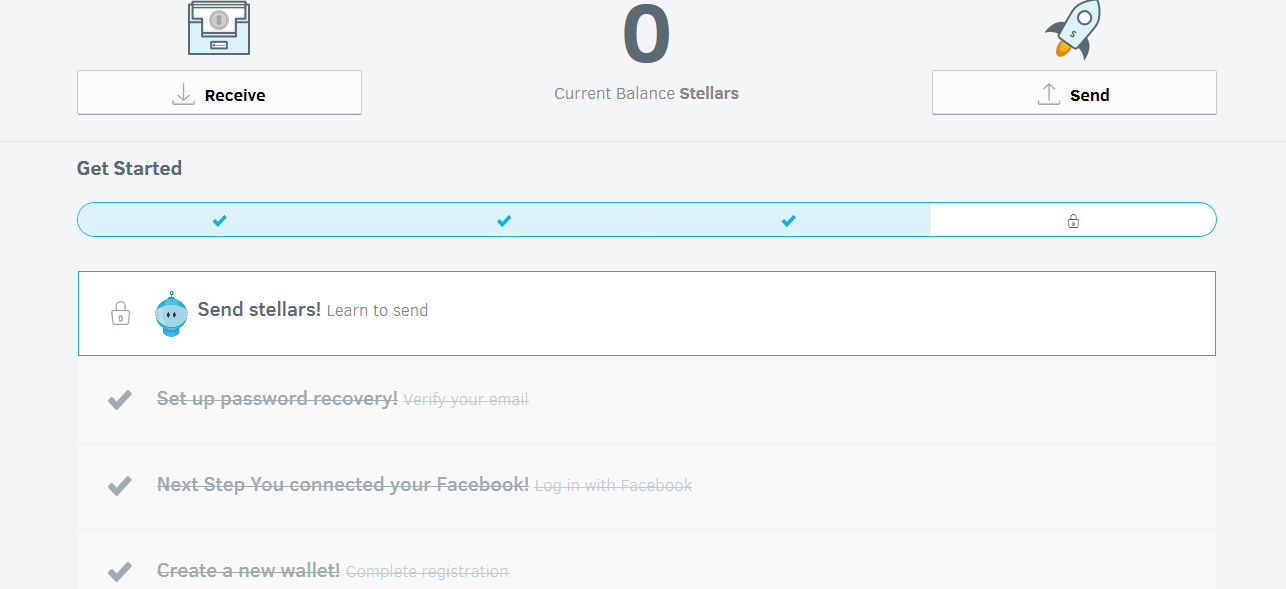This screenshot has height=589, width=1286.
Task: Click the zero Current Balance number
Action: tap(646, 36)
